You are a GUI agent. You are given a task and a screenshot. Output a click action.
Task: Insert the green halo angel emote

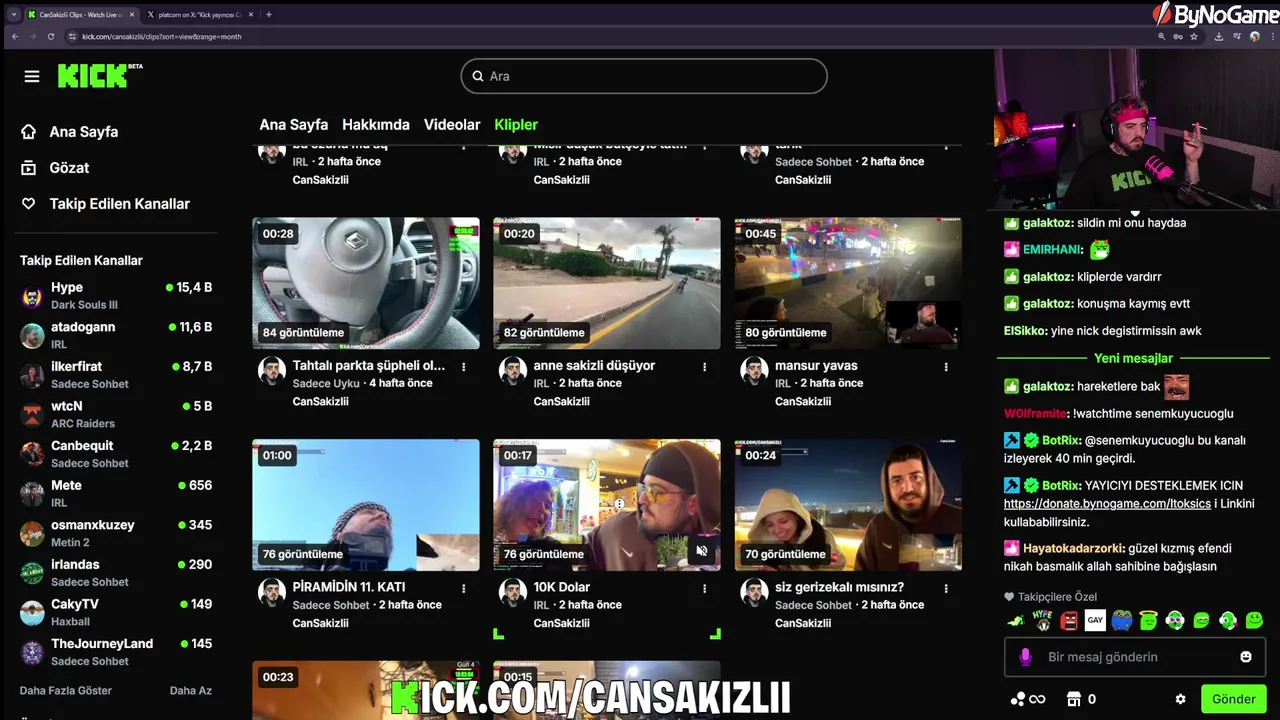pyautogui.click(x=1148, y=621)
